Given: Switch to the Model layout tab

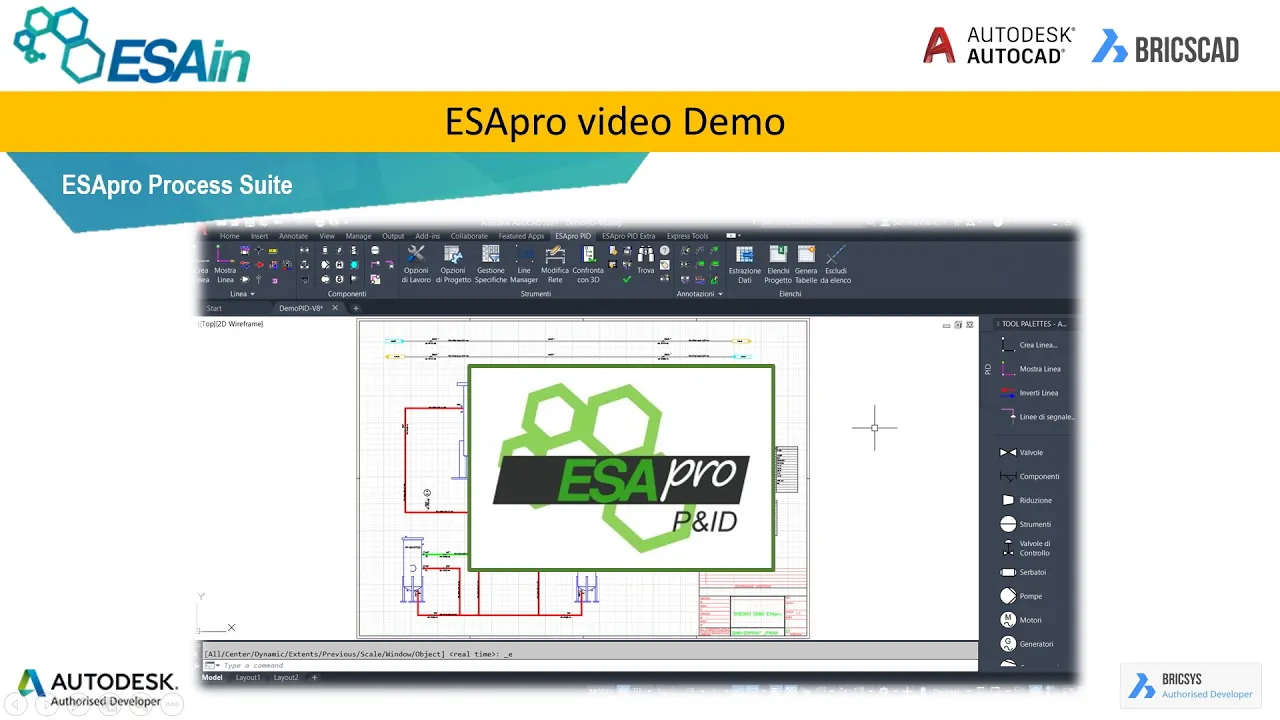Looking at the screenshot, I should point(212,677).
